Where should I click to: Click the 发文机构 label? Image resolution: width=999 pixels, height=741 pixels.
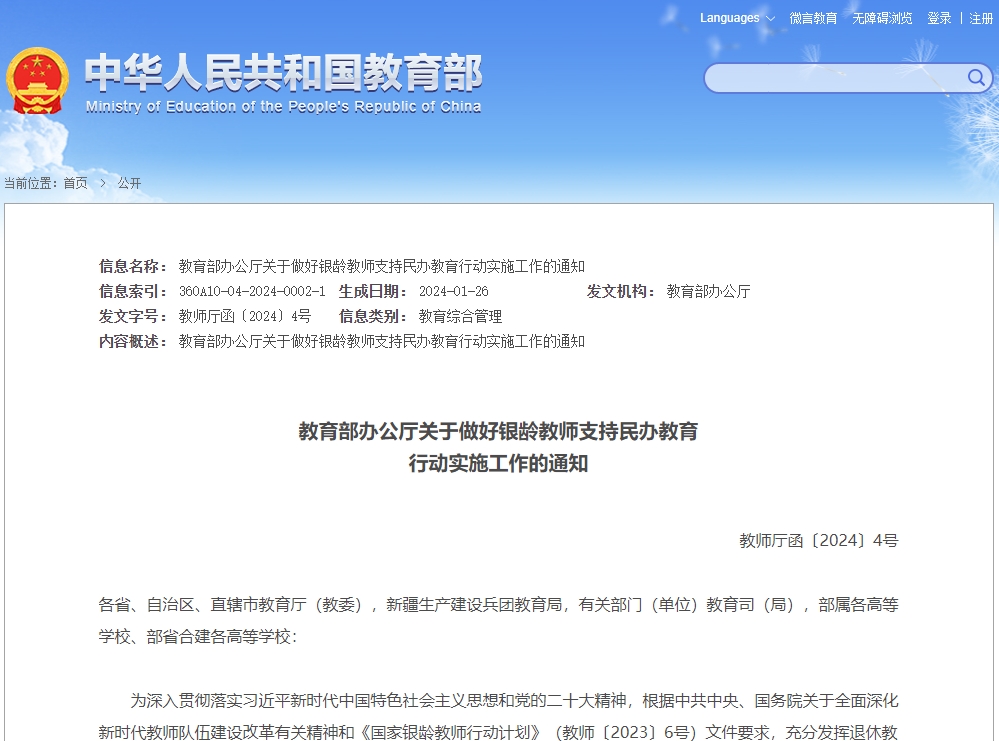coord(621,291)
